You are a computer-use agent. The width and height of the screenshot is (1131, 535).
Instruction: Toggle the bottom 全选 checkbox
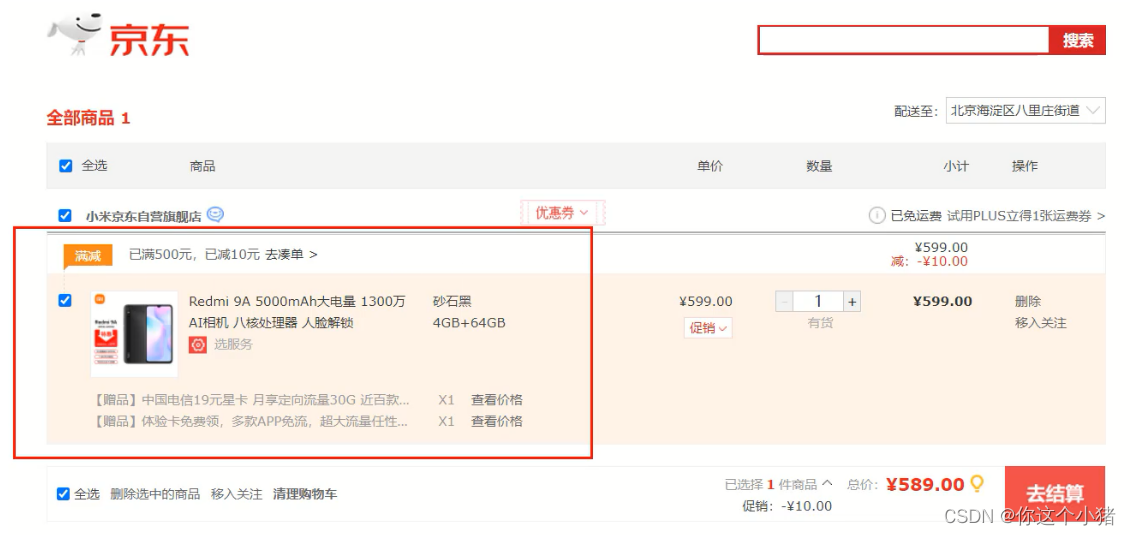tap(63, 494)
